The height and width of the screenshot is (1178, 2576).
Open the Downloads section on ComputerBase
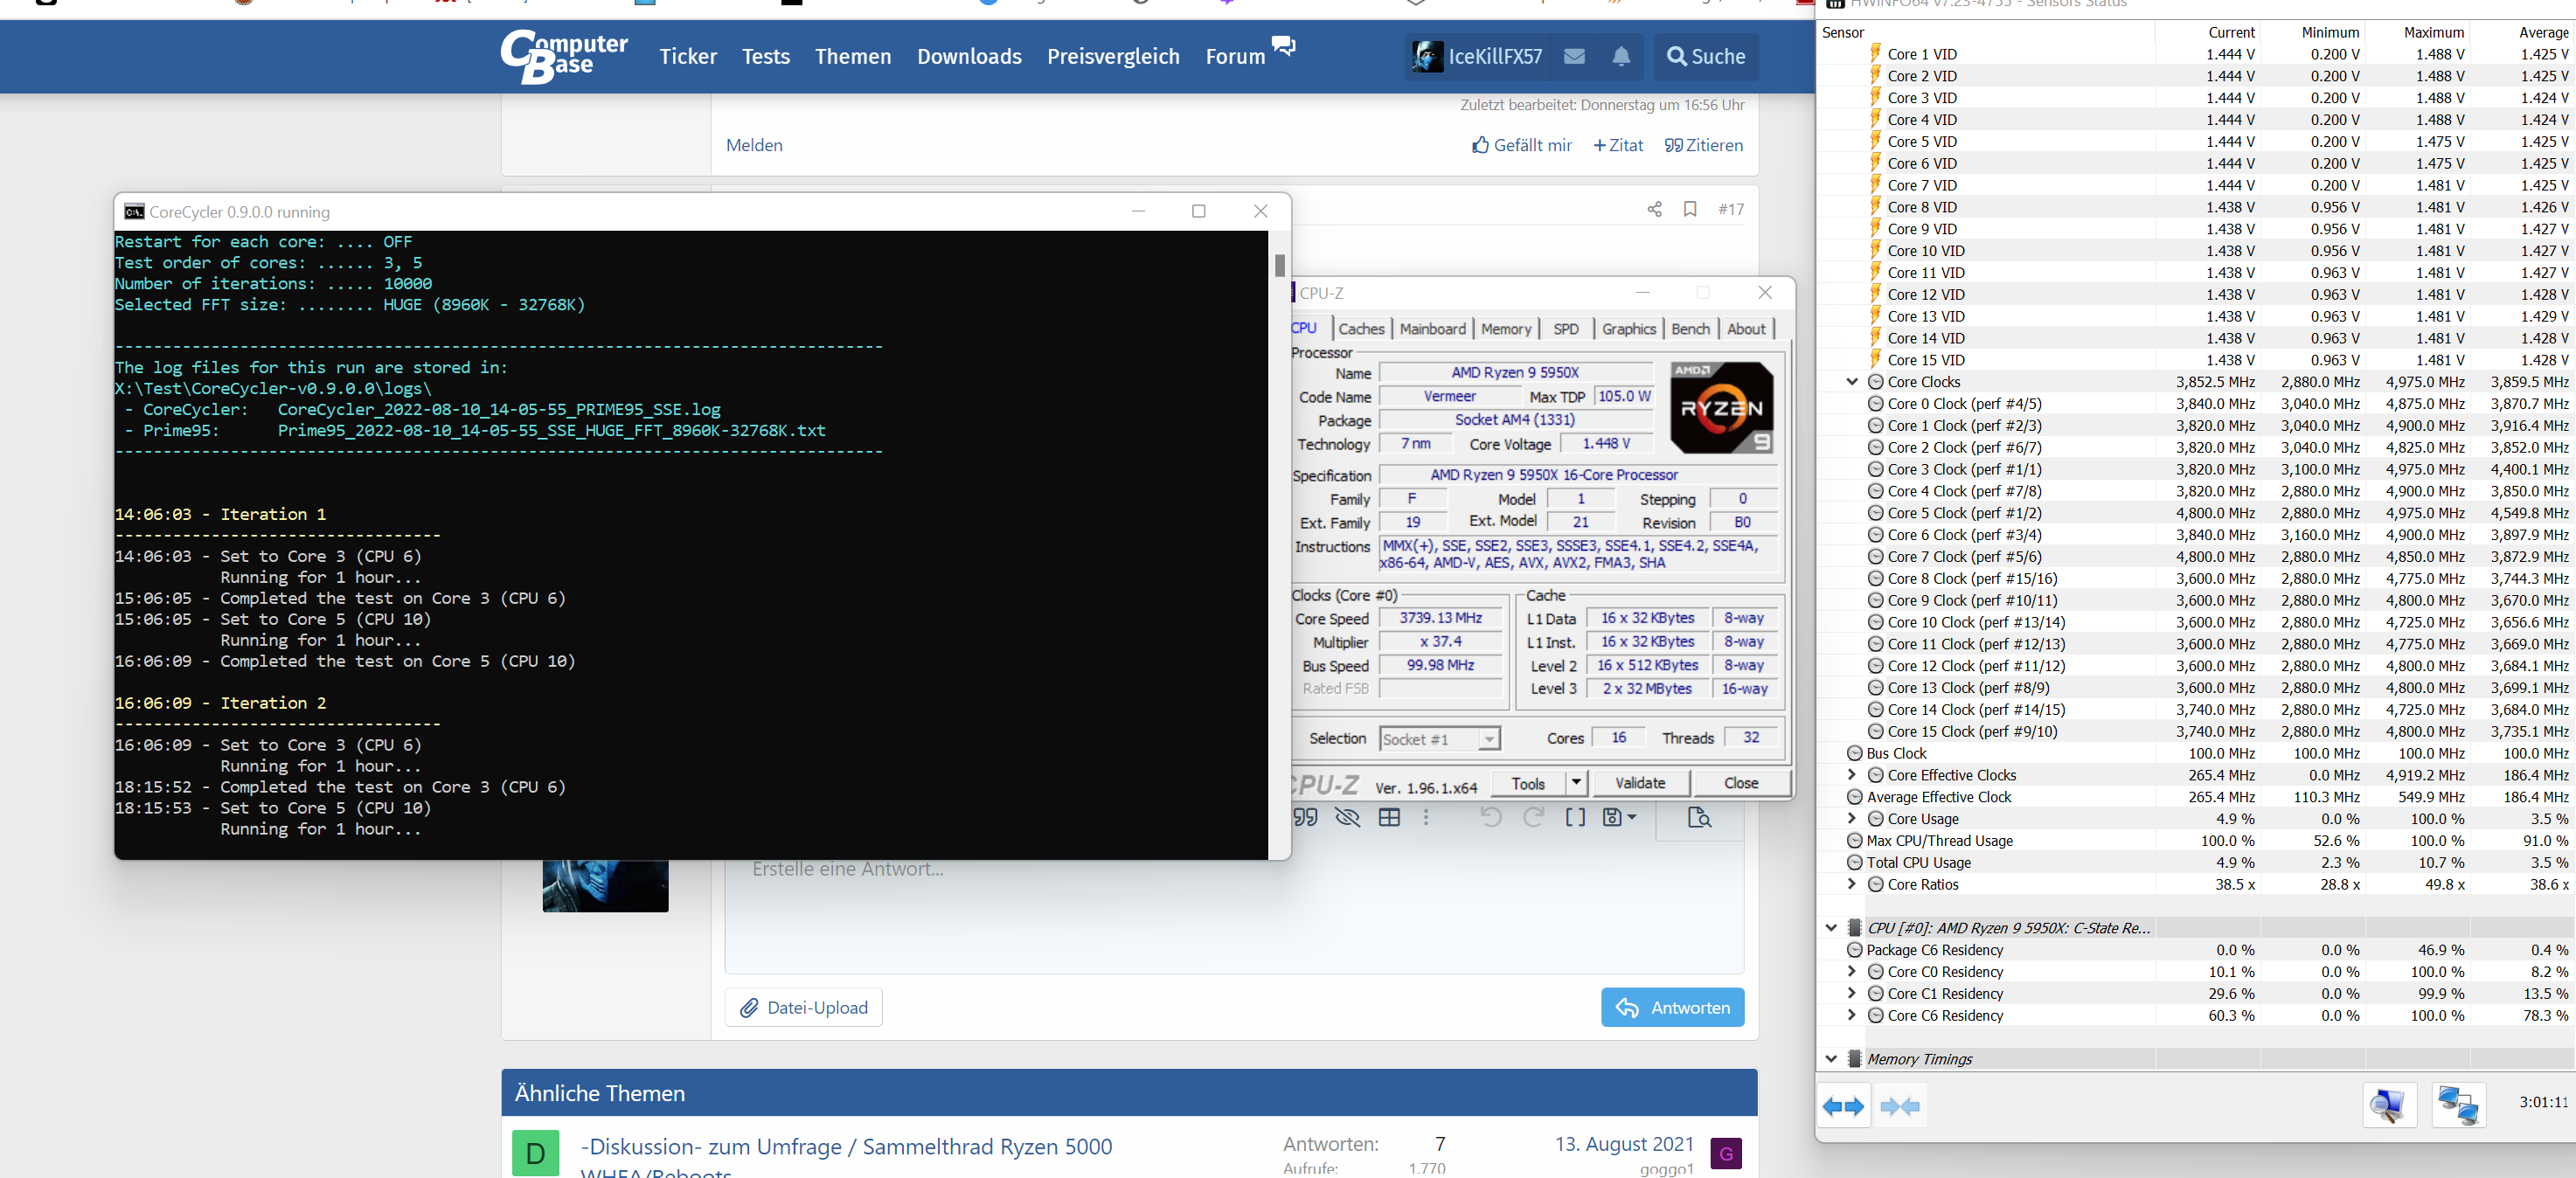(969, 56)
